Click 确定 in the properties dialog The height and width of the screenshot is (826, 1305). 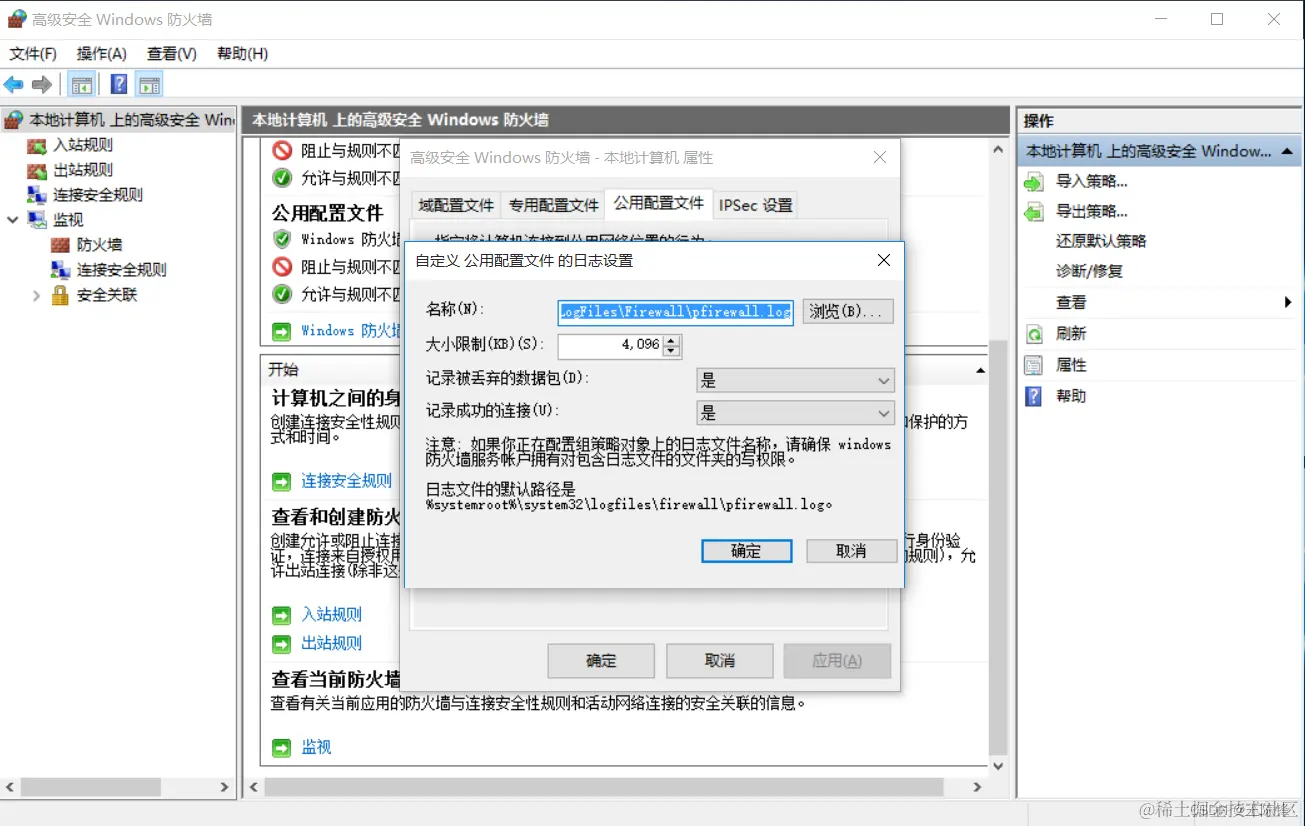point(601,661)
